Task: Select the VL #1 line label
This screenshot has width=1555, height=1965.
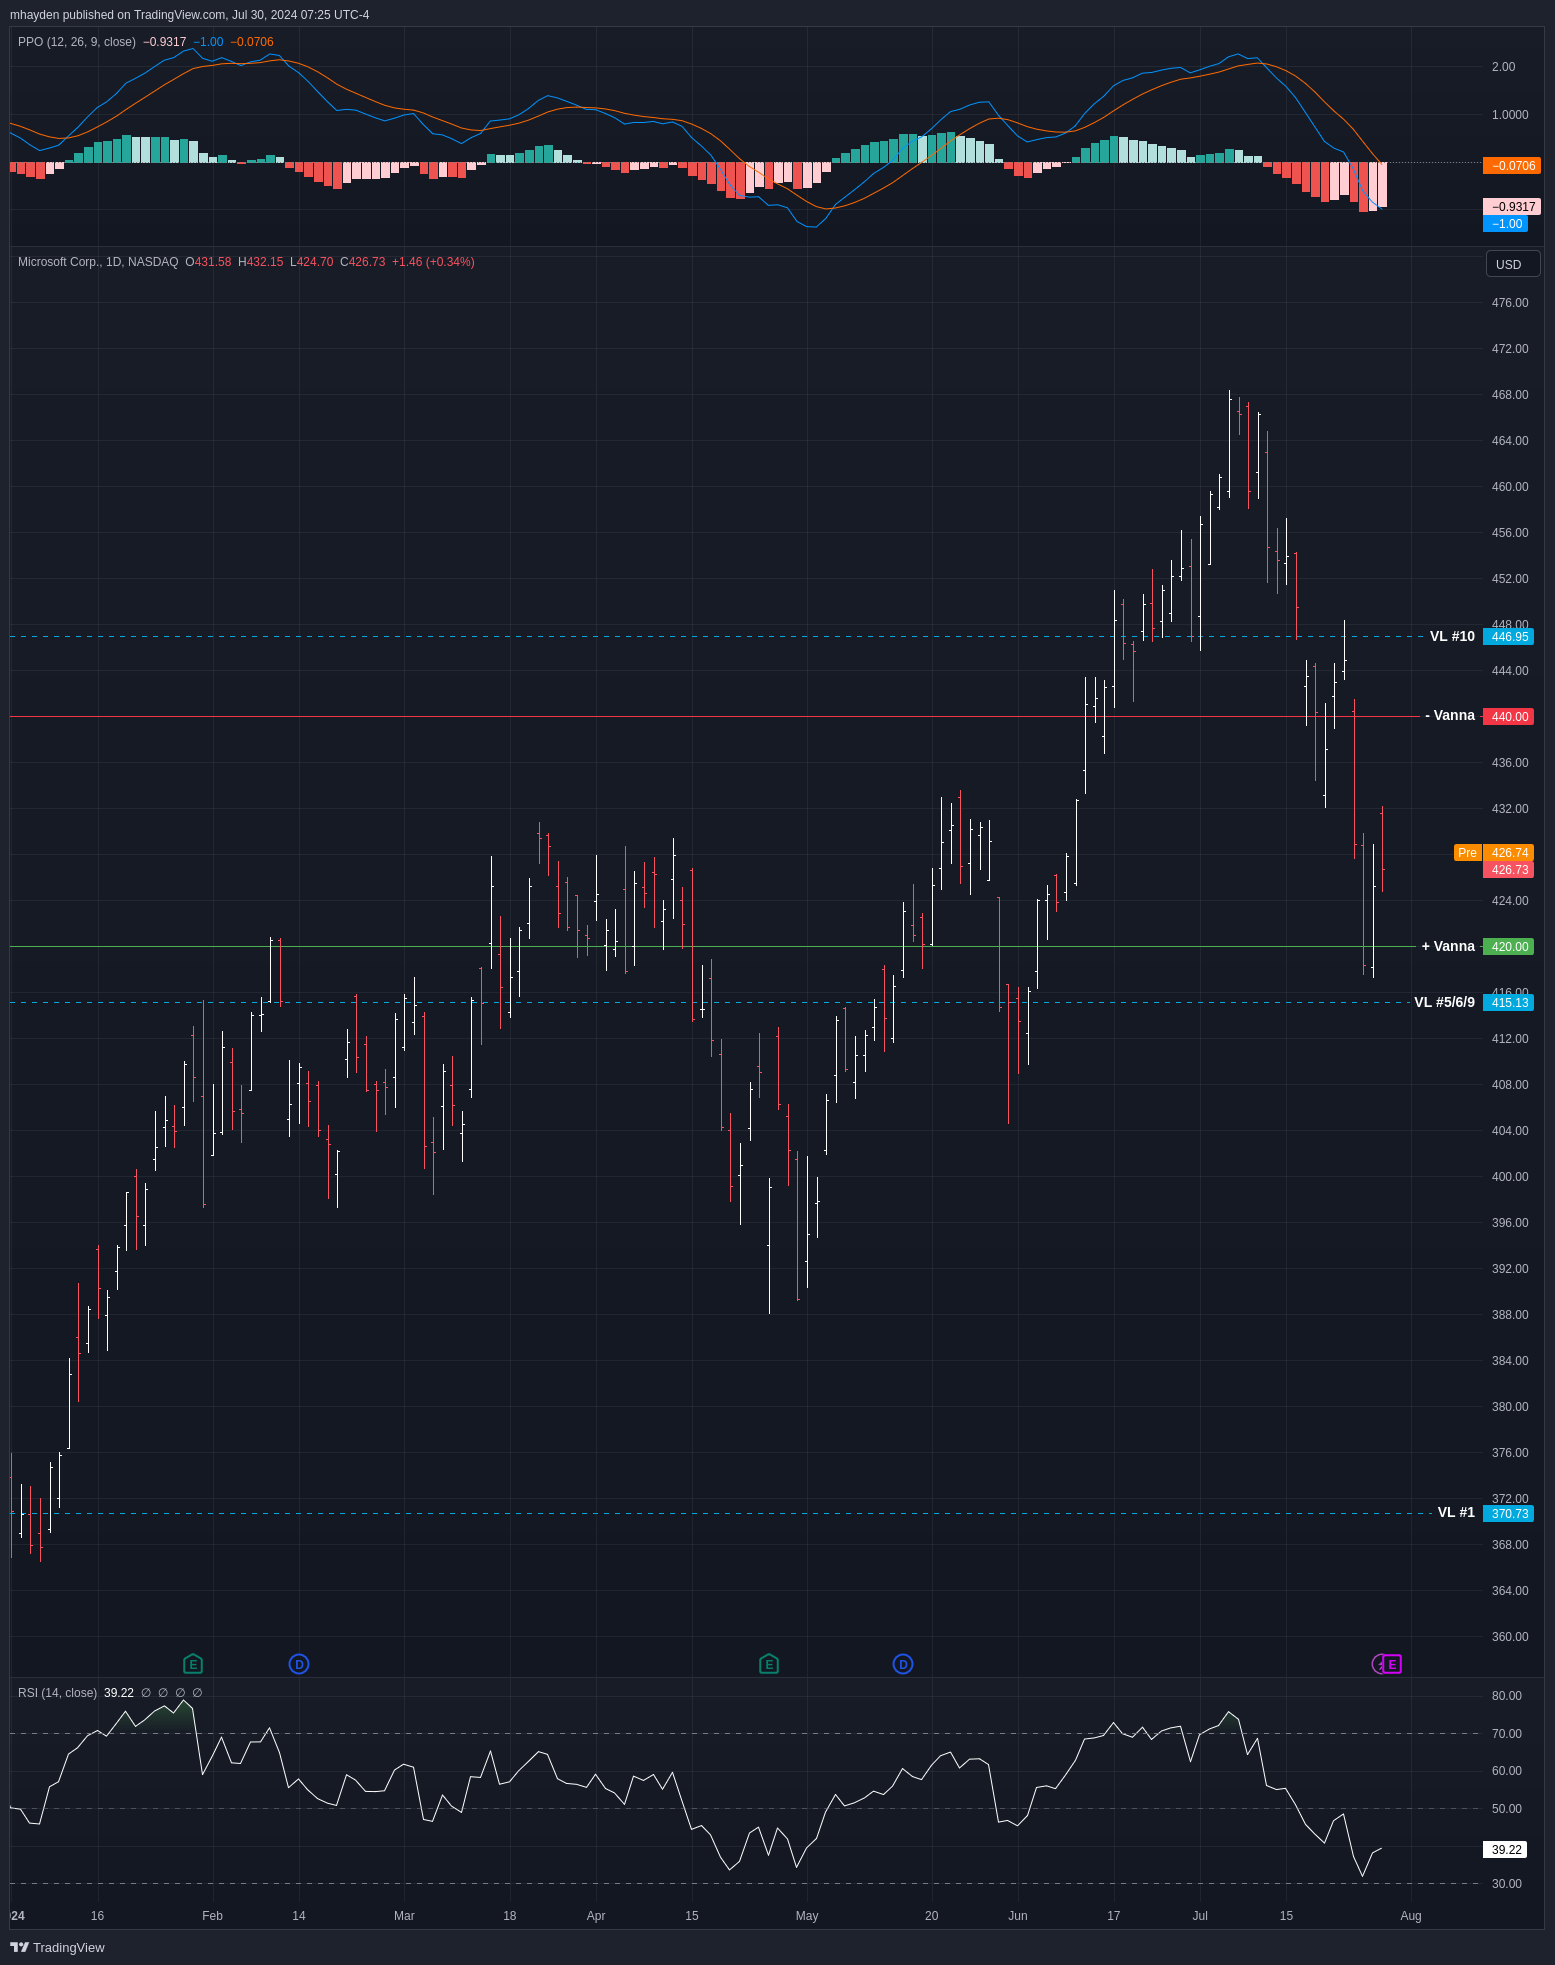Action: click(1456, 1512)
